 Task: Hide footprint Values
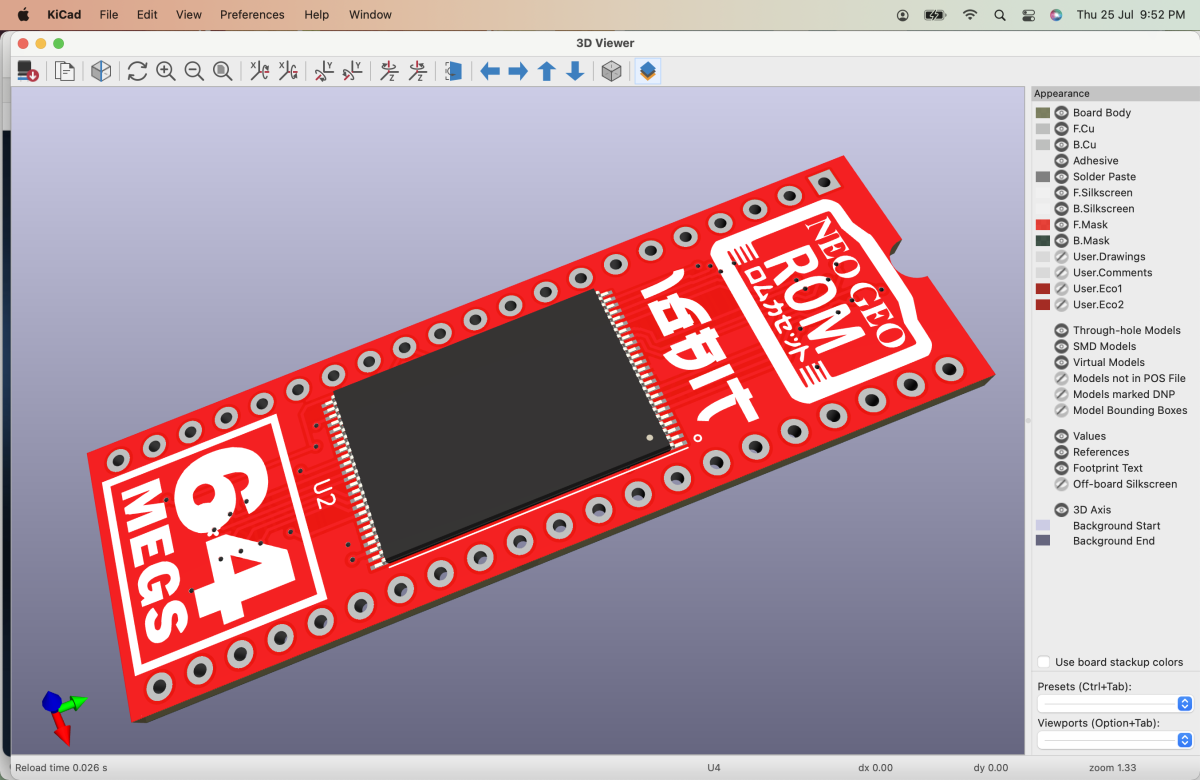click(1062, 437)
